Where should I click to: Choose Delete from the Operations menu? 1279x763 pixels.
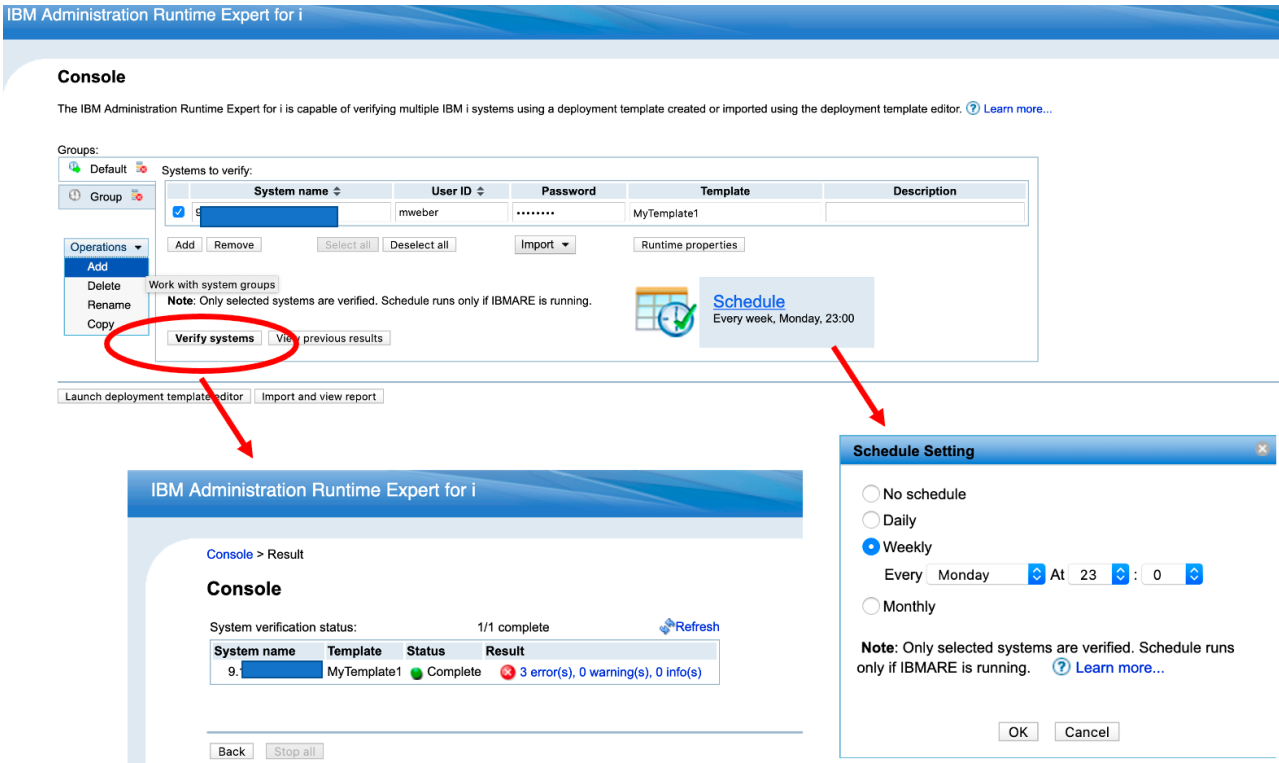coord(106,286)
